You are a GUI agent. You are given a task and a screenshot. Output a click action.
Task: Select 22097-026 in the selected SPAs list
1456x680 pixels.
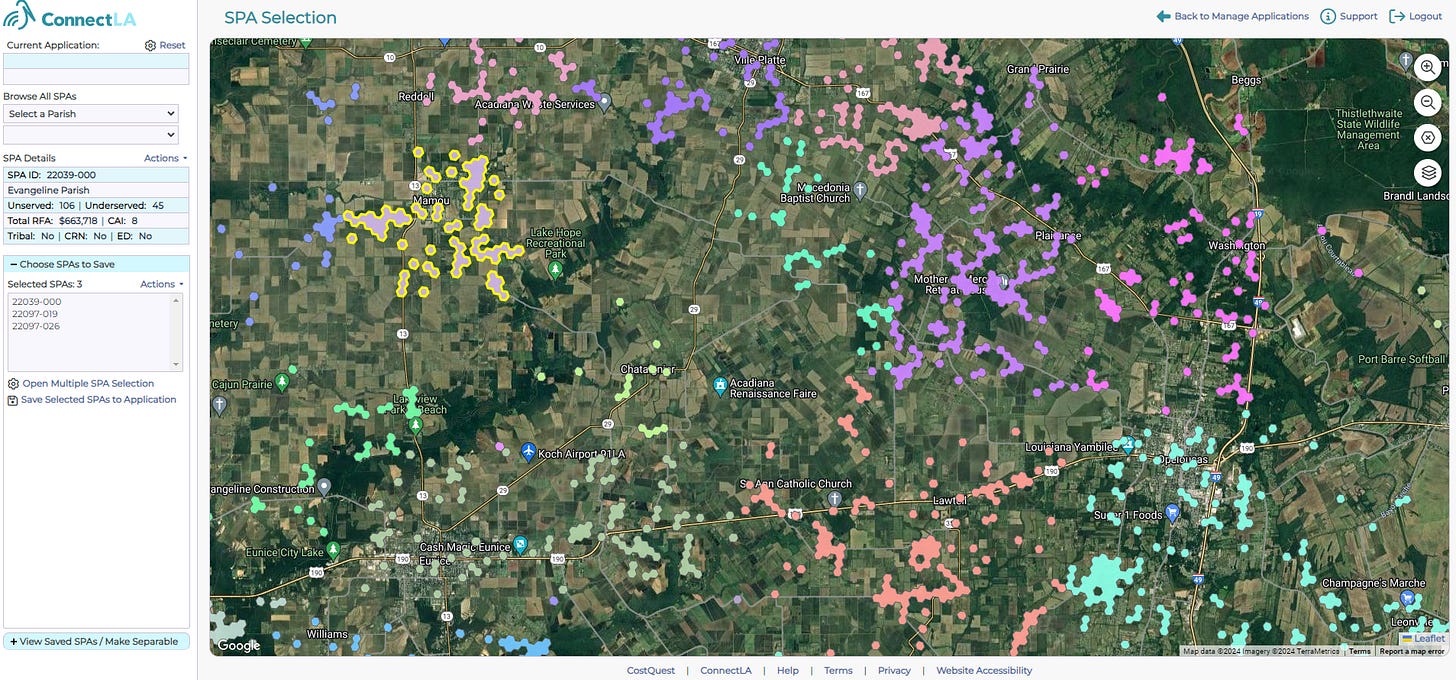36,327
